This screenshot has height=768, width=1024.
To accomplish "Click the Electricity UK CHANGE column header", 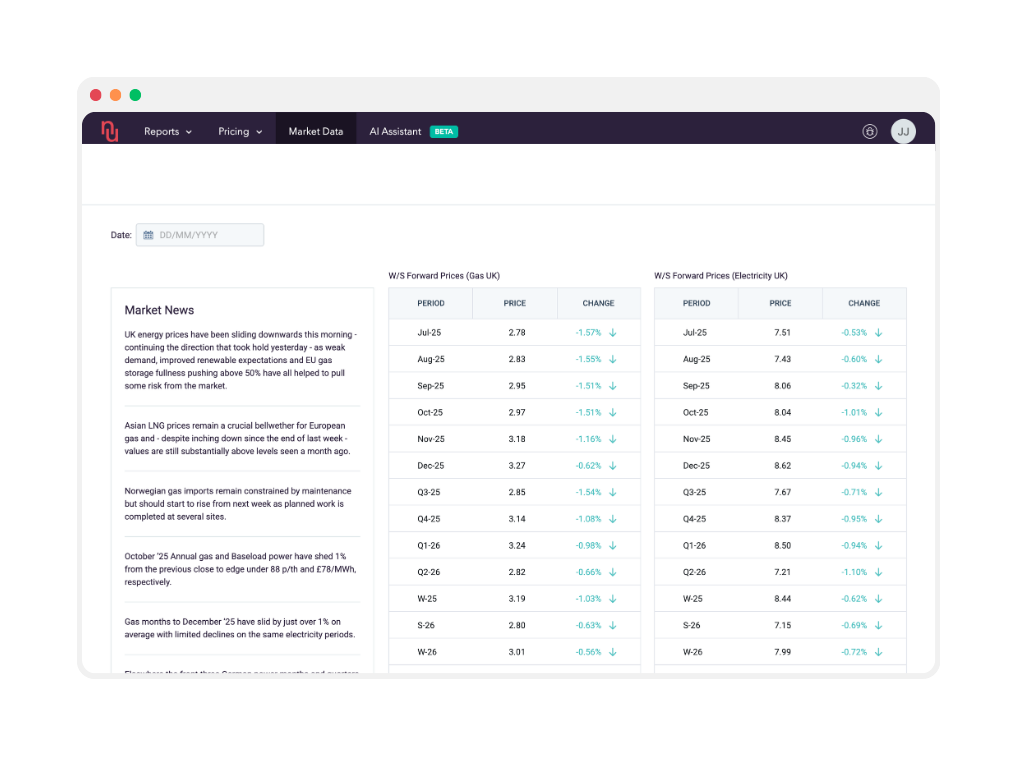I will tap(864, 304).
